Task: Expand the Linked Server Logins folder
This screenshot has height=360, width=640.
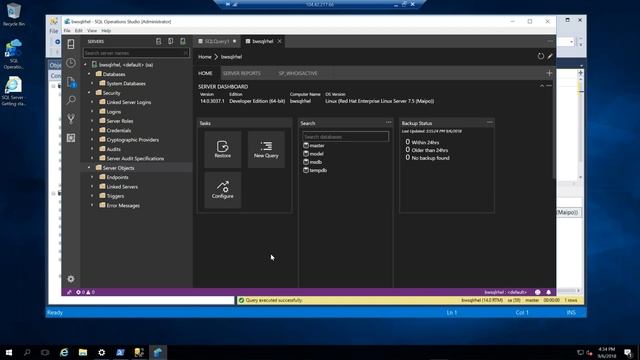Action: pyautogui.click(x=93, y=102)
